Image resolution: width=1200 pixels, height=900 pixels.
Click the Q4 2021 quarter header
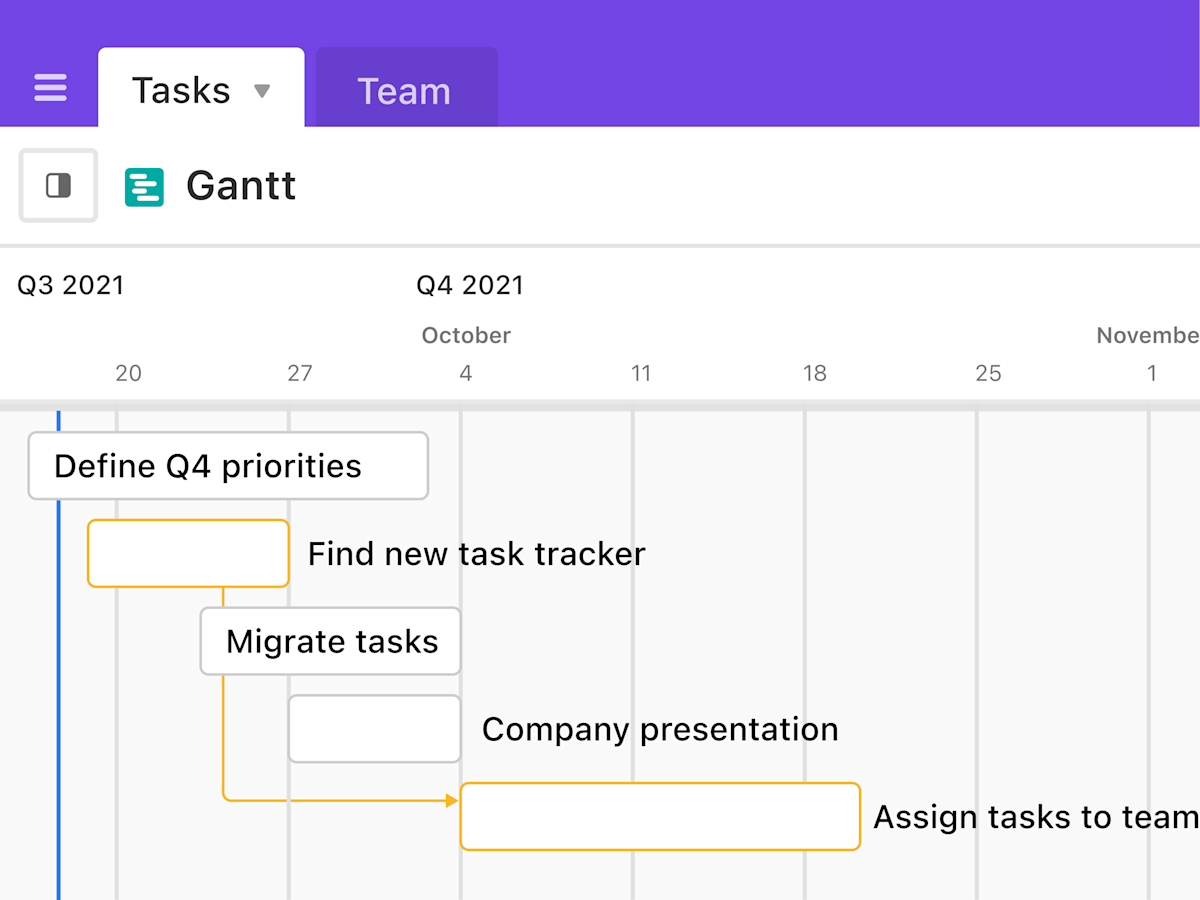tap(470, 285)
